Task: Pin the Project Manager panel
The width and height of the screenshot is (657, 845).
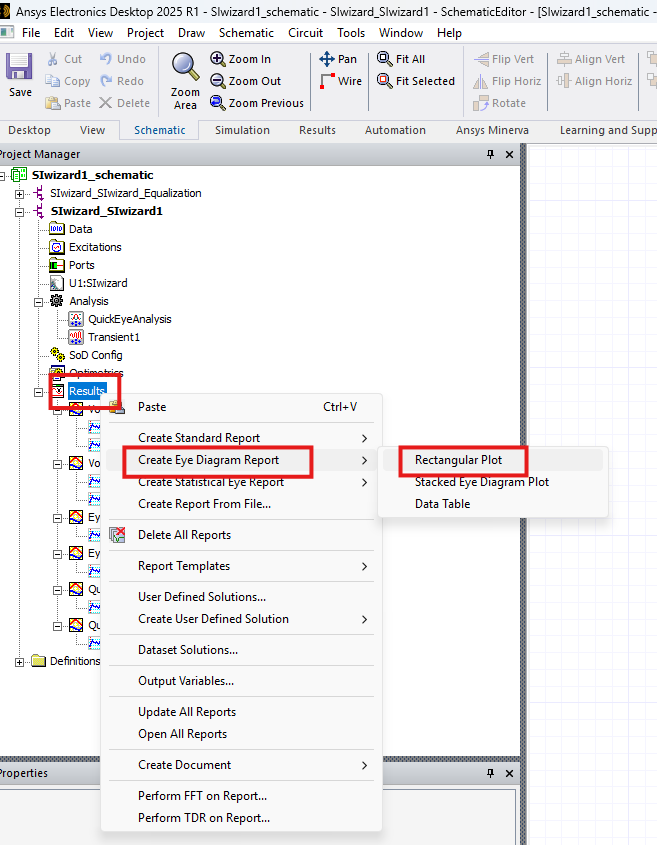Action: 490,154
